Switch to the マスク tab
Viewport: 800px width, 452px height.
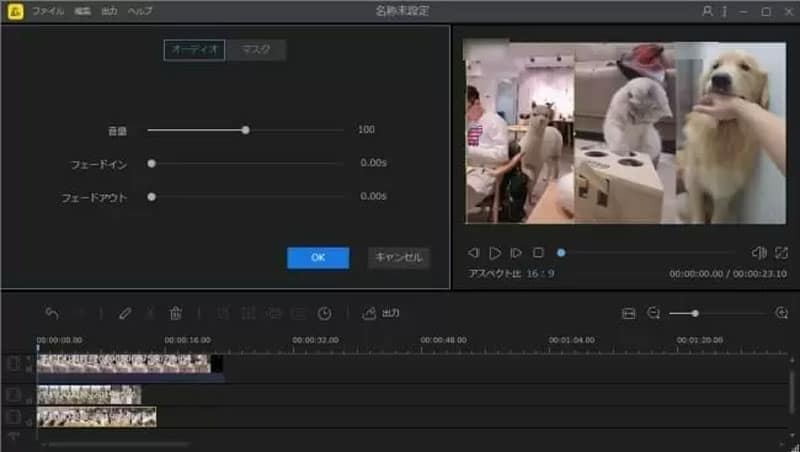pos(256,50)
